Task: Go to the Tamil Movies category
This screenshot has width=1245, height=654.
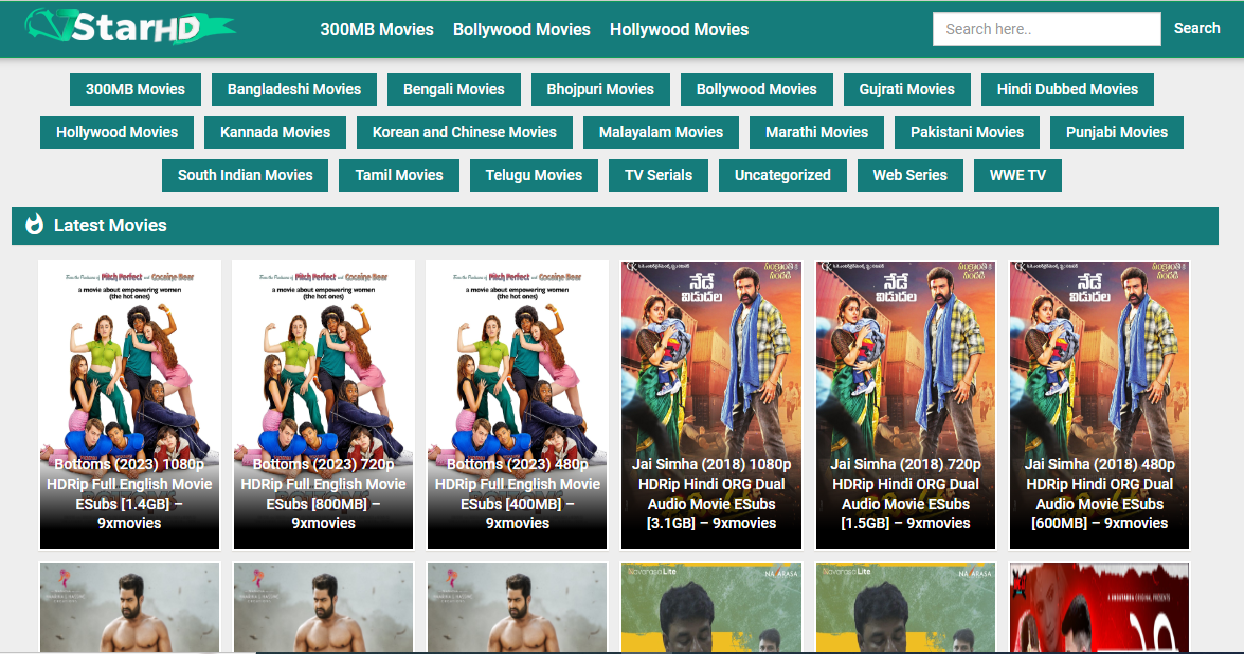Action: [399, 175]
